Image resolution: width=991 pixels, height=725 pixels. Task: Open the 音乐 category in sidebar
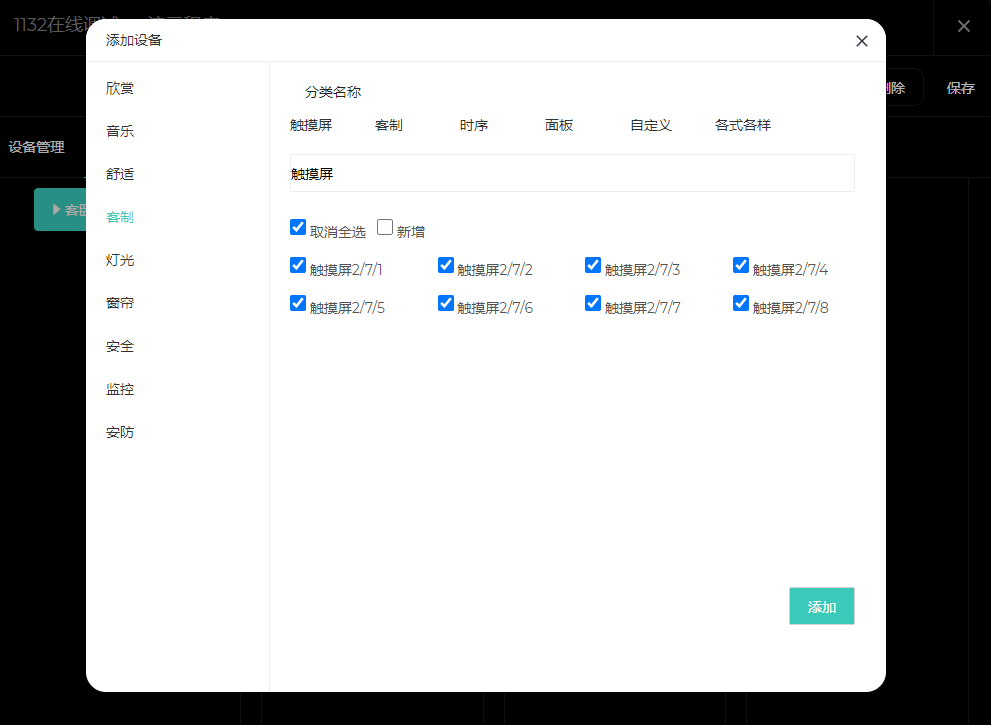(120, 131)
